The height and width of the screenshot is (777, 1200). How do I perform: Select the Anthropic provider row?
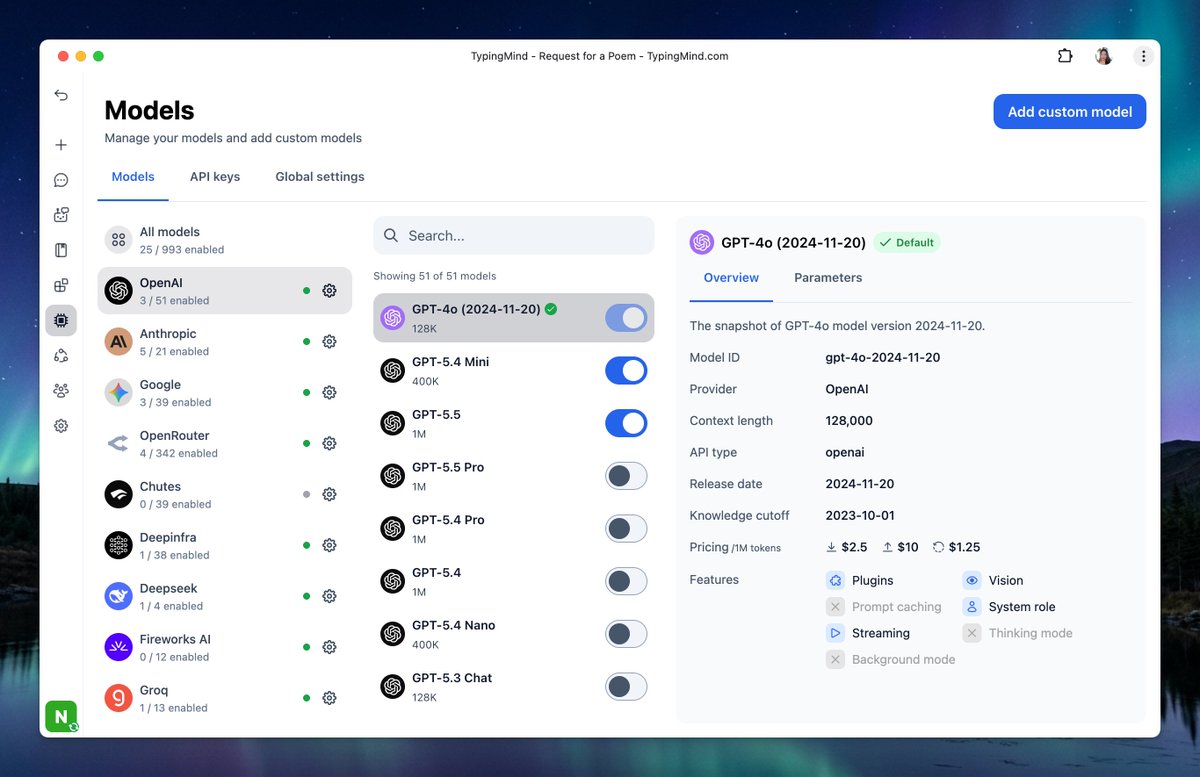pyautogui.click(x=225, y=342)
